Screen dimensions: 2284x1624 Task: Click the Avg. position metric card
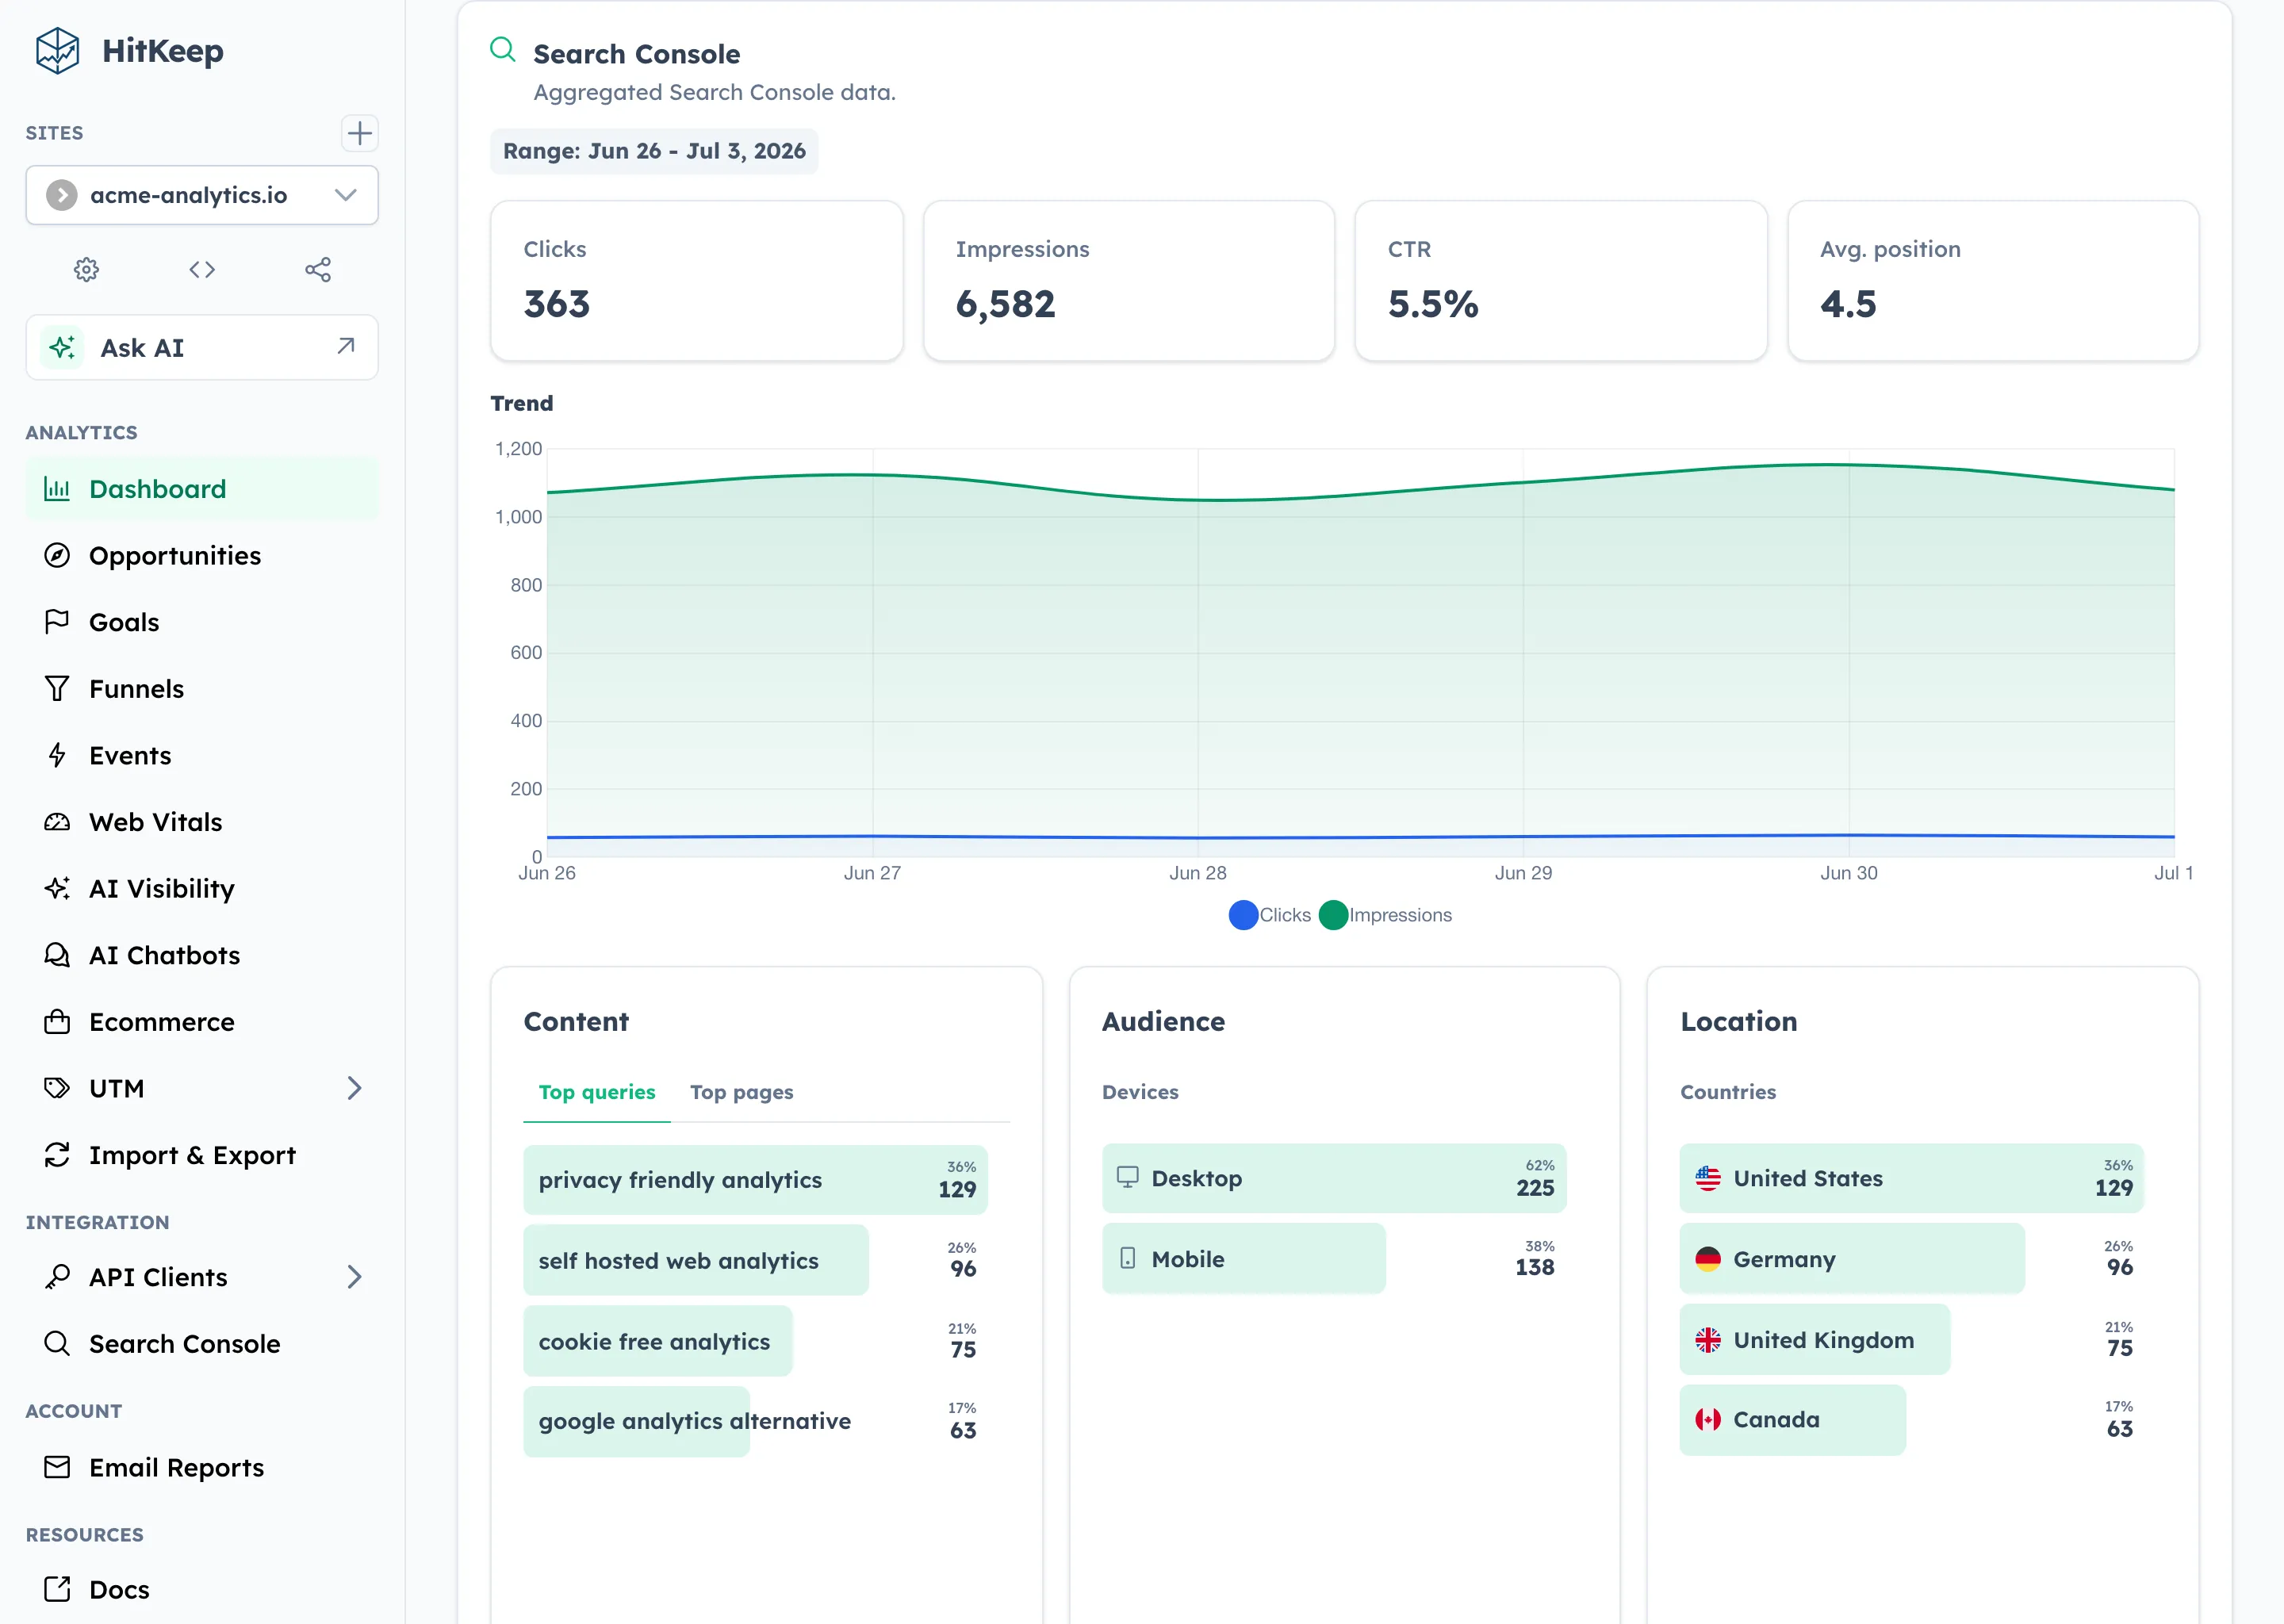point(1993,281)
